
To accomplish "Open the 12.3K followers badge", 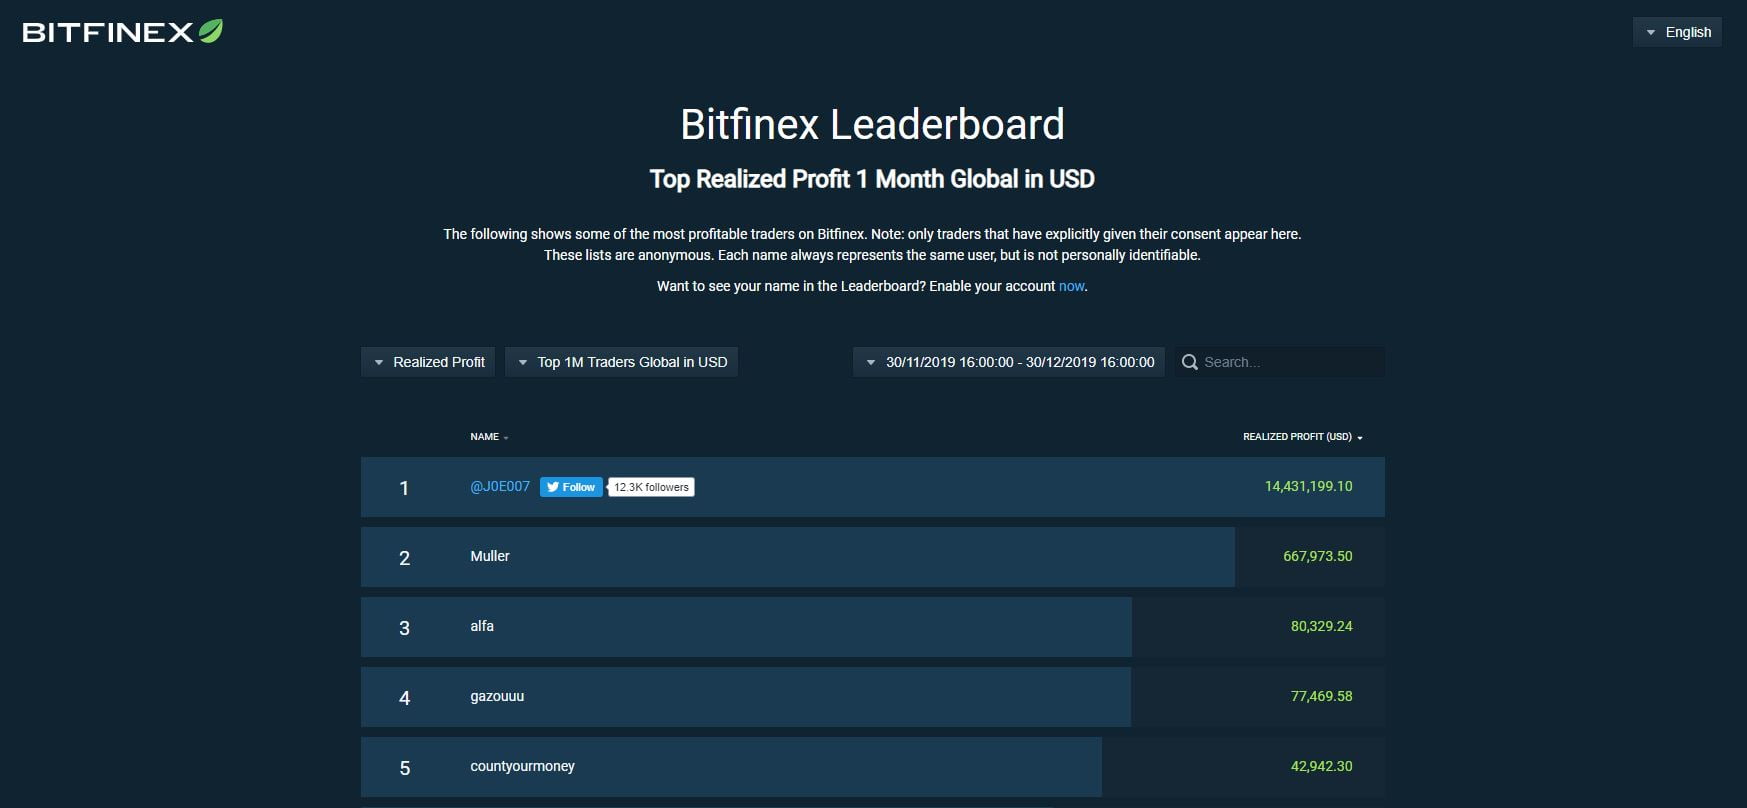I will (651, 487).
